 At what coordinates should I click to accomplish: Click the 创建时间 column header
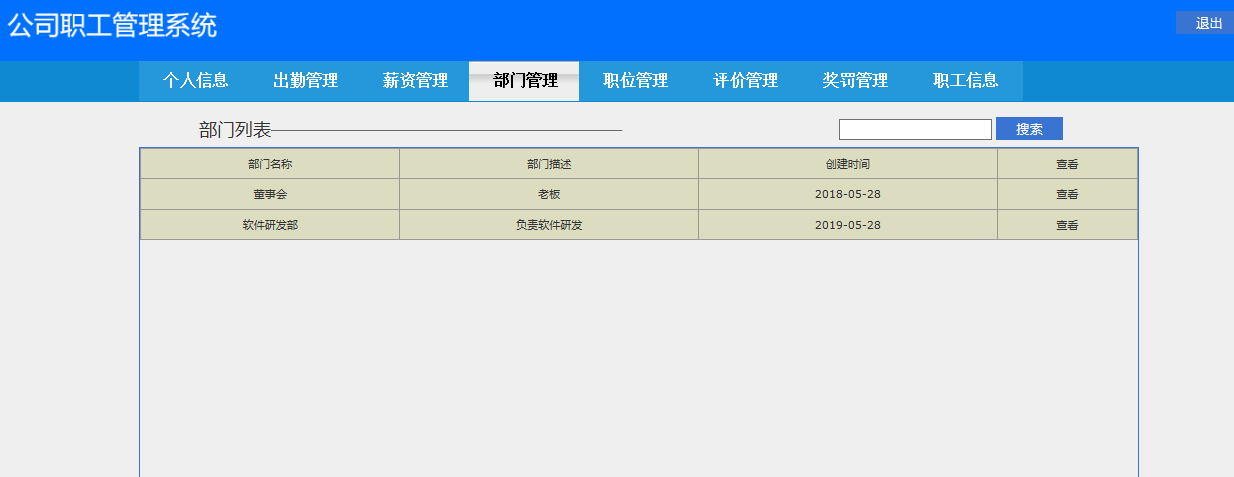click(848, 164)
